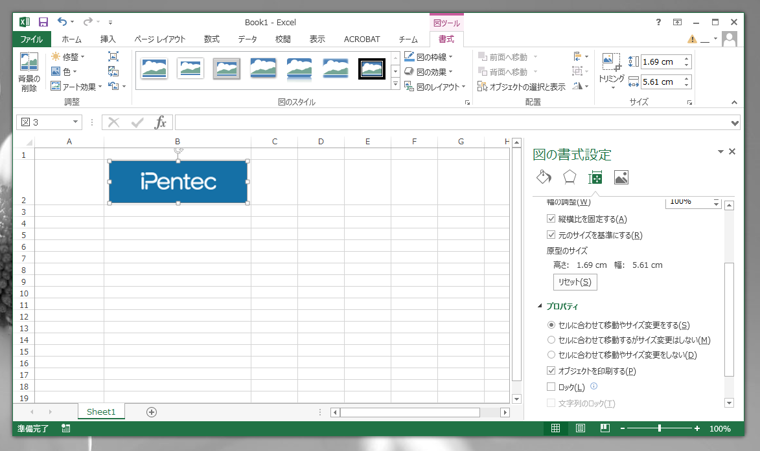Click the zoom in plus button
760x451 pixels.
coord(697,428)
